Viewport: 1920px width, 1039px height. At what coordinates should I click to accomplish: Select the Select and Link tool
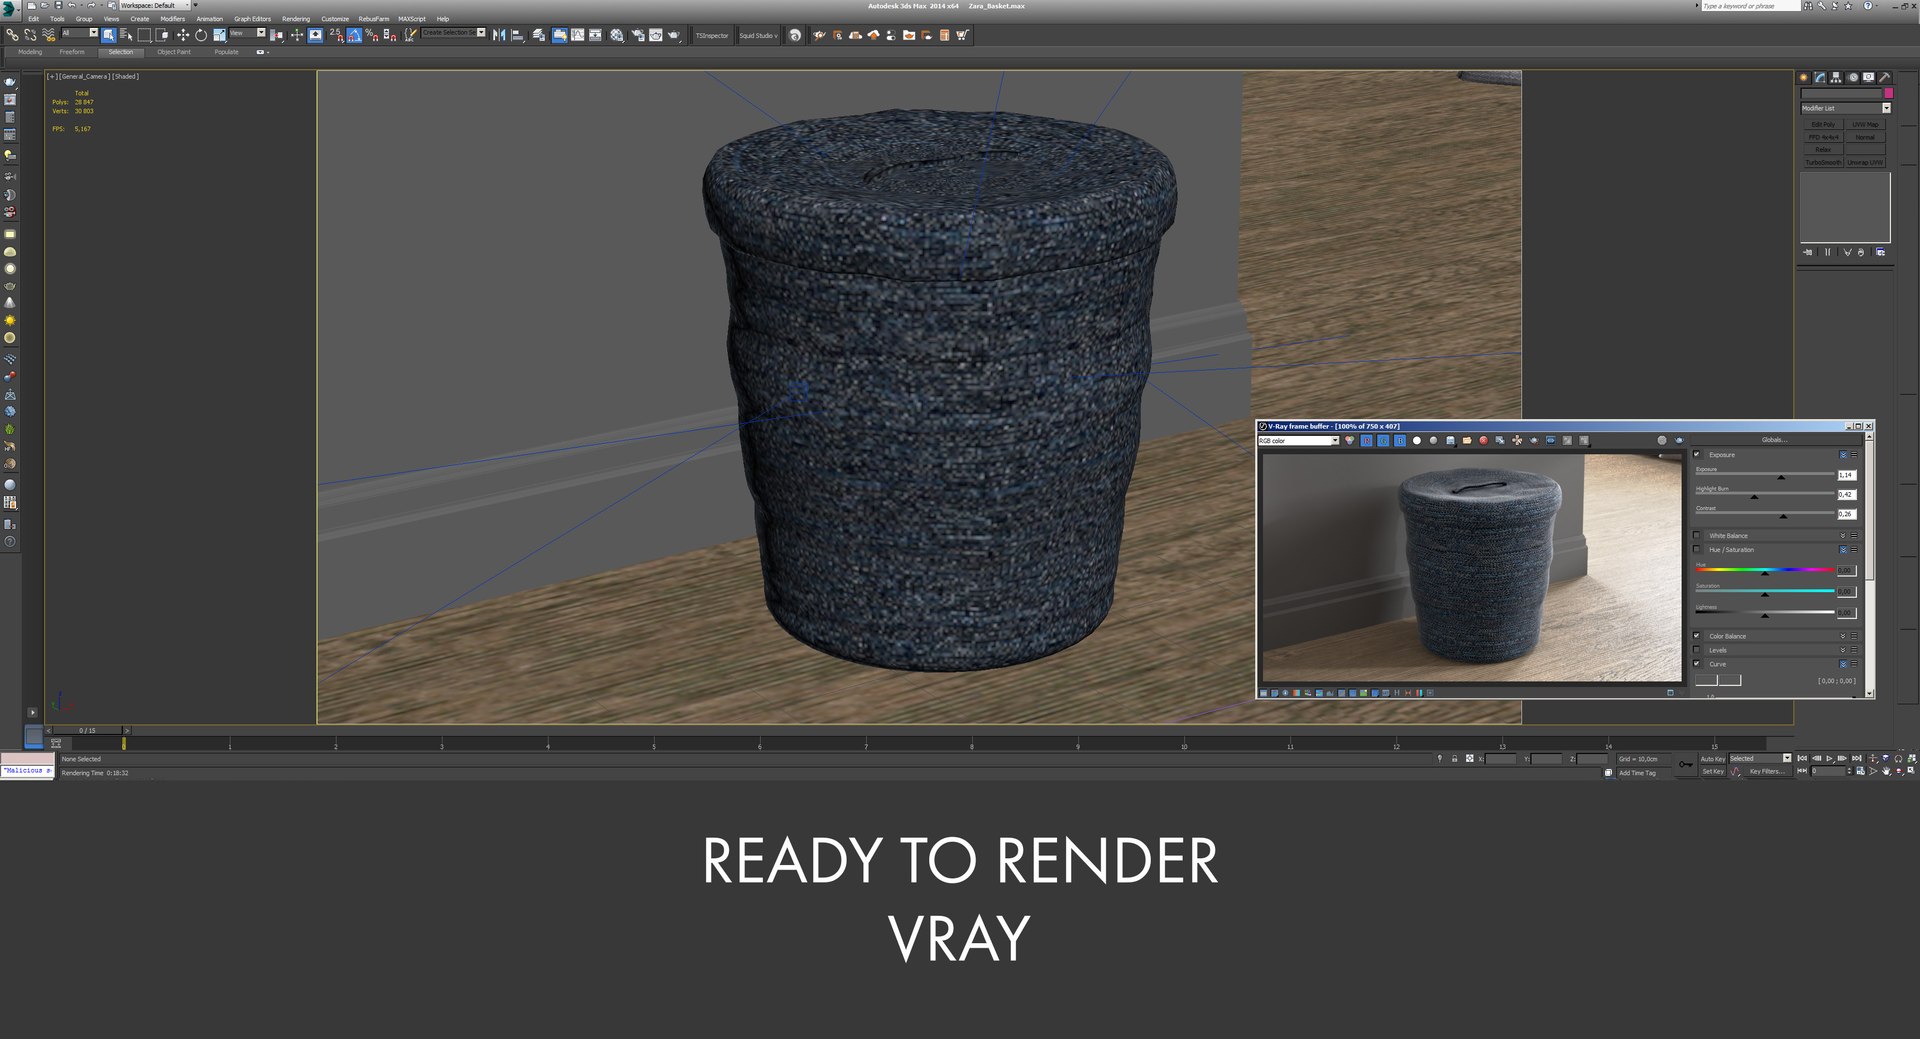point(12,35)
